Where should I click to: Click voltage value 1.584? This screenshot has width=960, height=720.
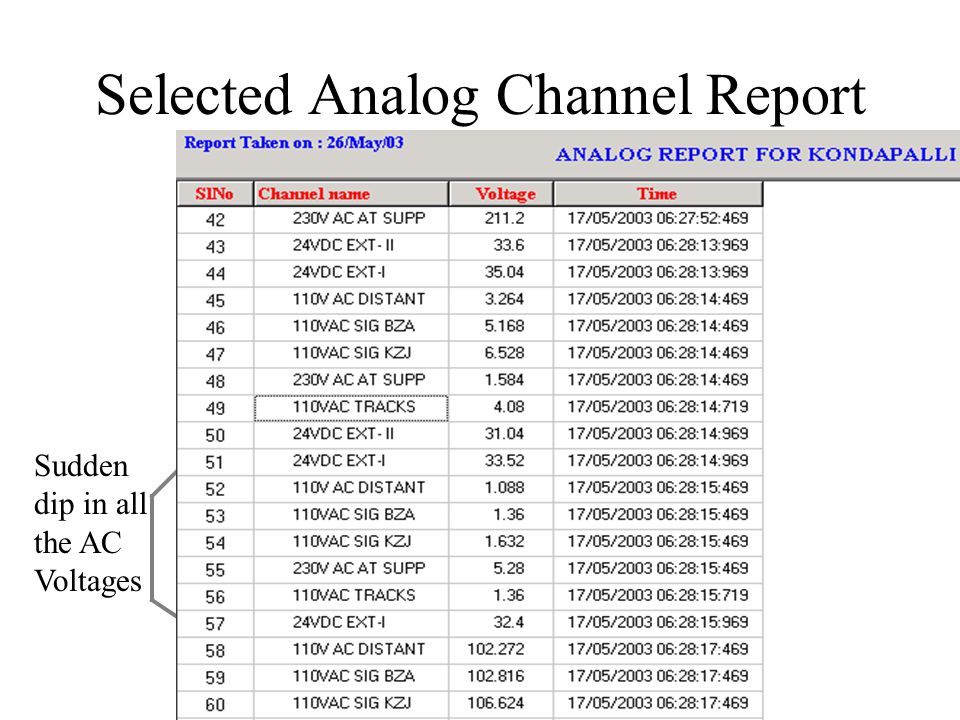504,380
